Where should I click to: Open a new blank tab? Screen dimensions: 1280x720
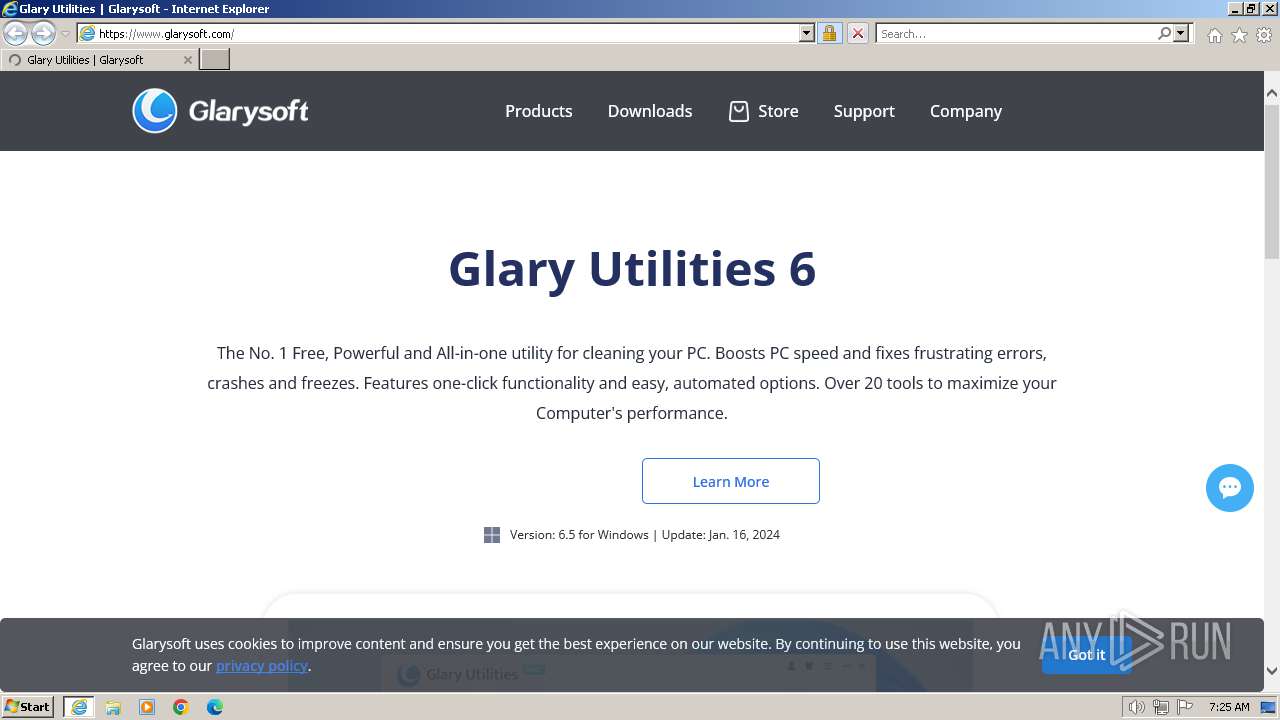215,59
